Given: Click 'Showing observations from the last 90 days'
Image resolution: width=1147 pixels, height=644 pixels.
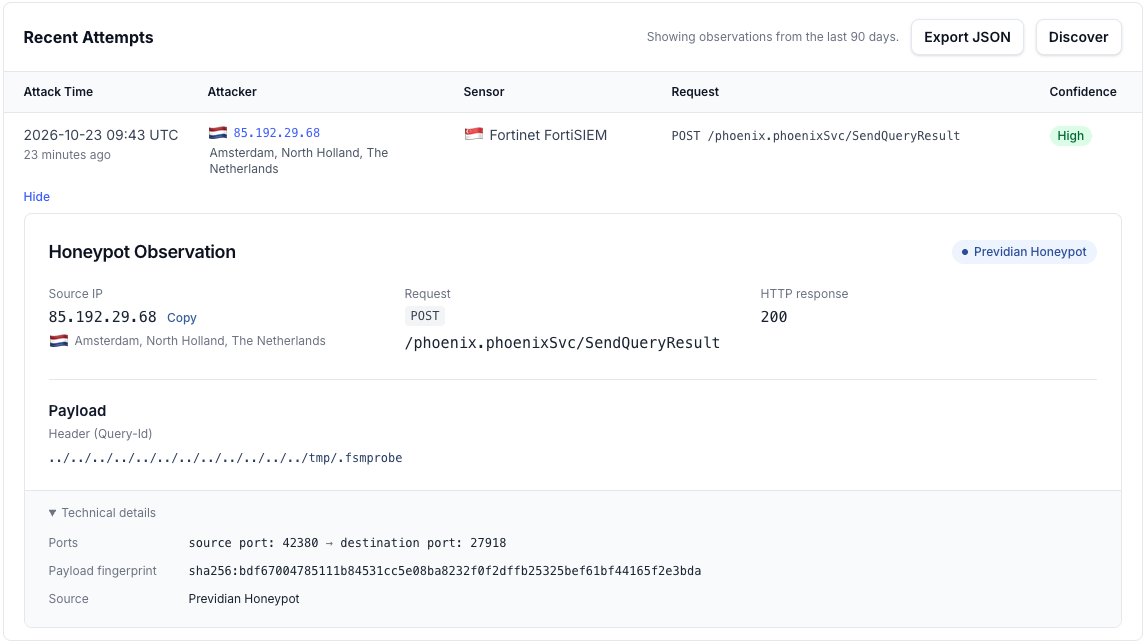Looking at the screenshot, I should [772, 37].
